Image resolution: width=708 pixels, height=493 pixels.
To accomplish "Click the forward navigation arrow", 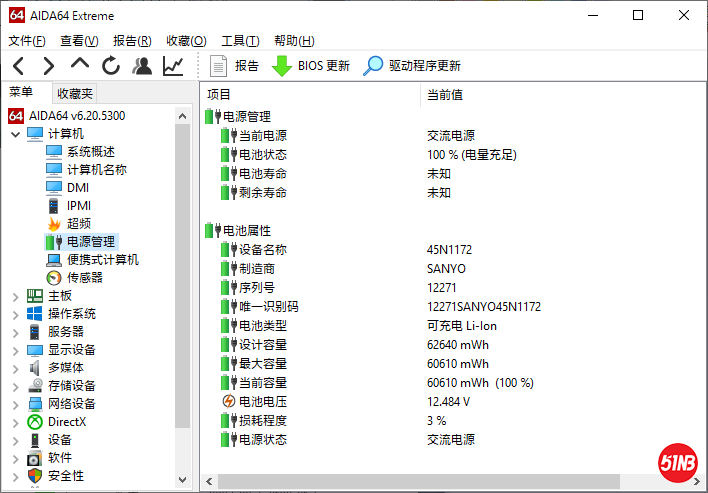I will pos(48,66).
